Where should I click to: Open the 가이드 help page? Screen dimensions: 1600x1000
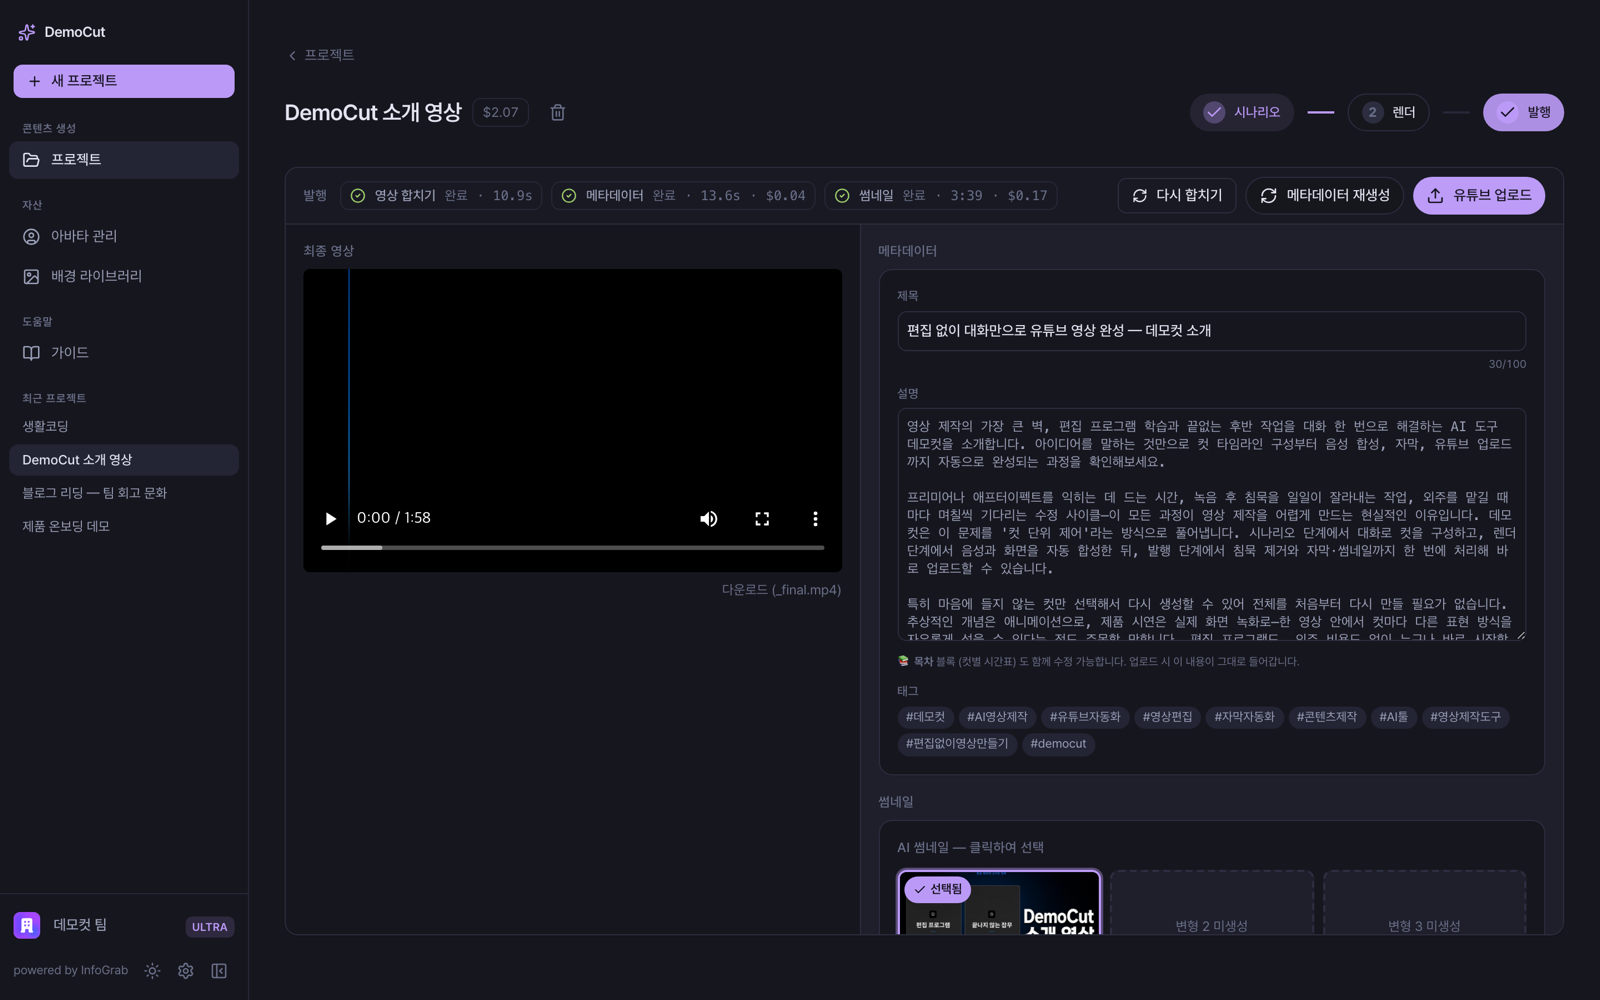124,353
